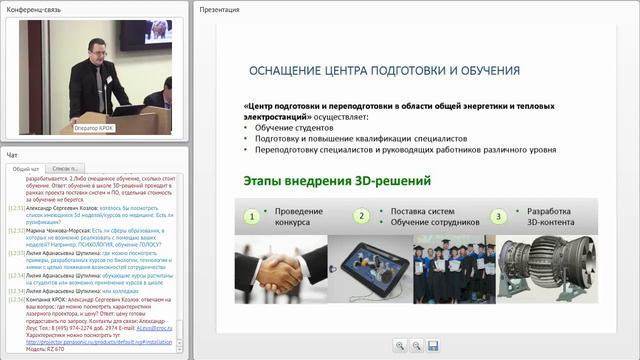The image size is (640, 360).
Task: Click the Обучение студентов bullet
Action: 294,128
